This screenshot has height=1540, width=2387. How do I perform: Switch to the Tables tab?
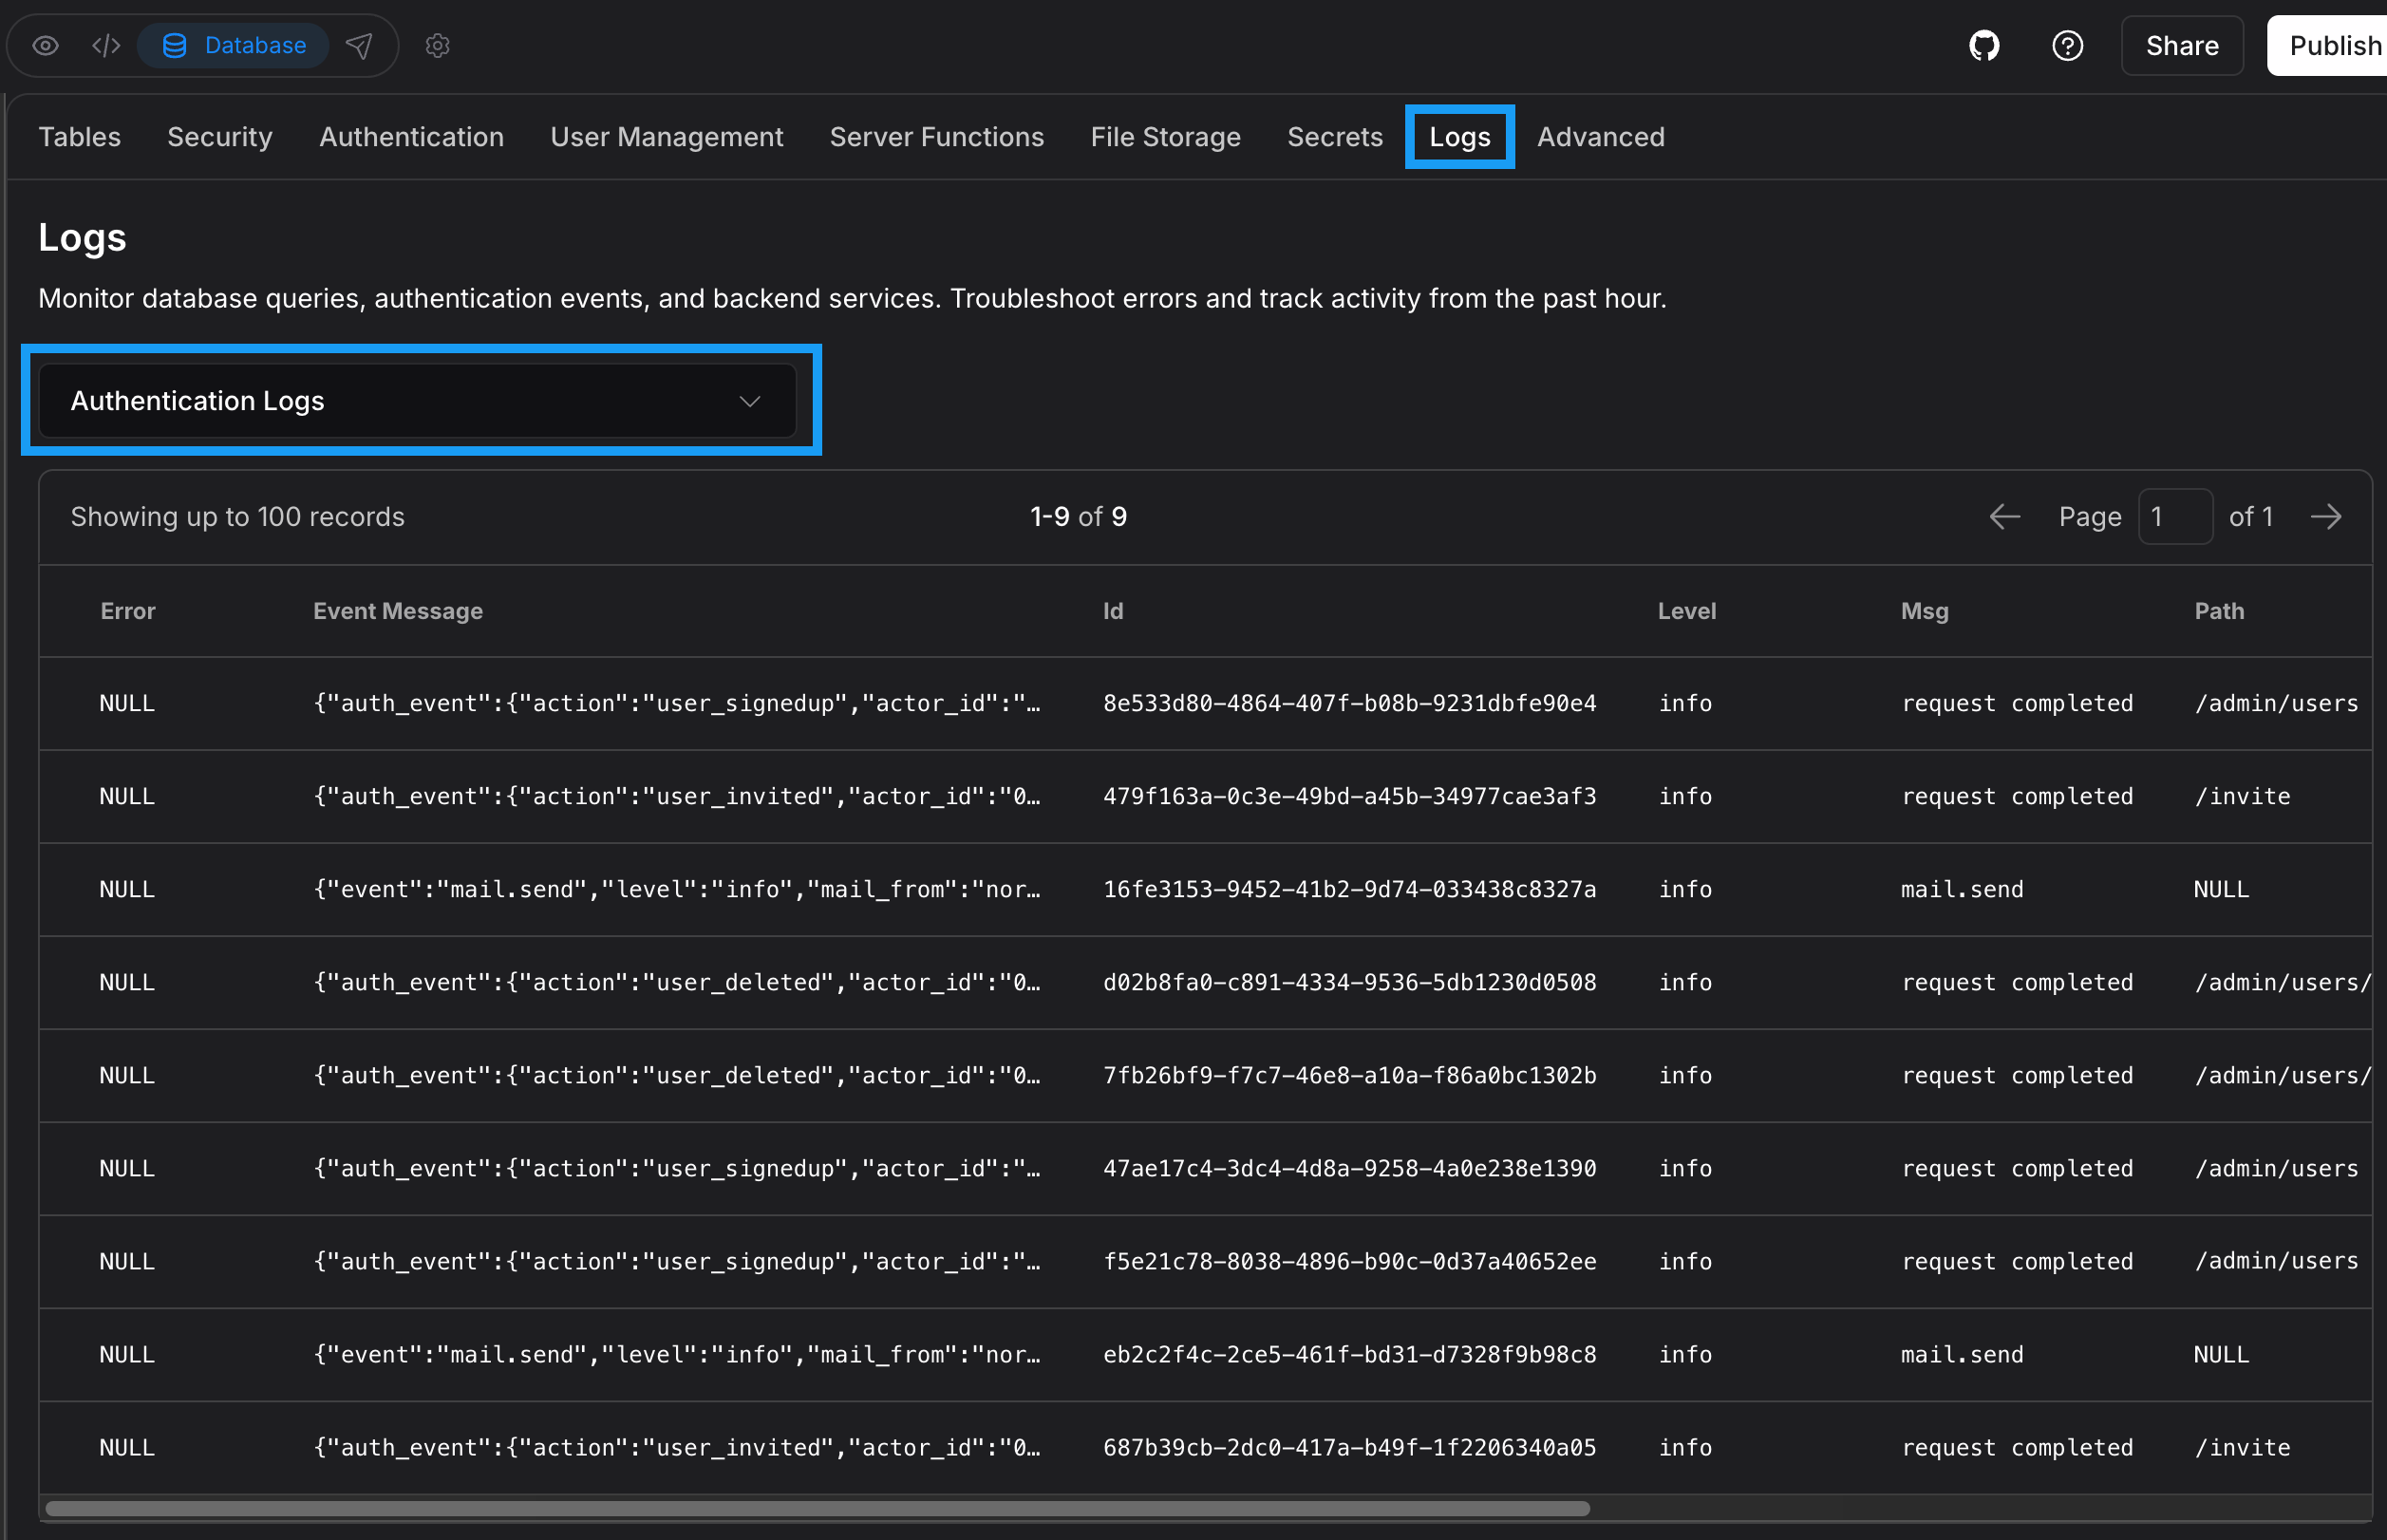80,137
